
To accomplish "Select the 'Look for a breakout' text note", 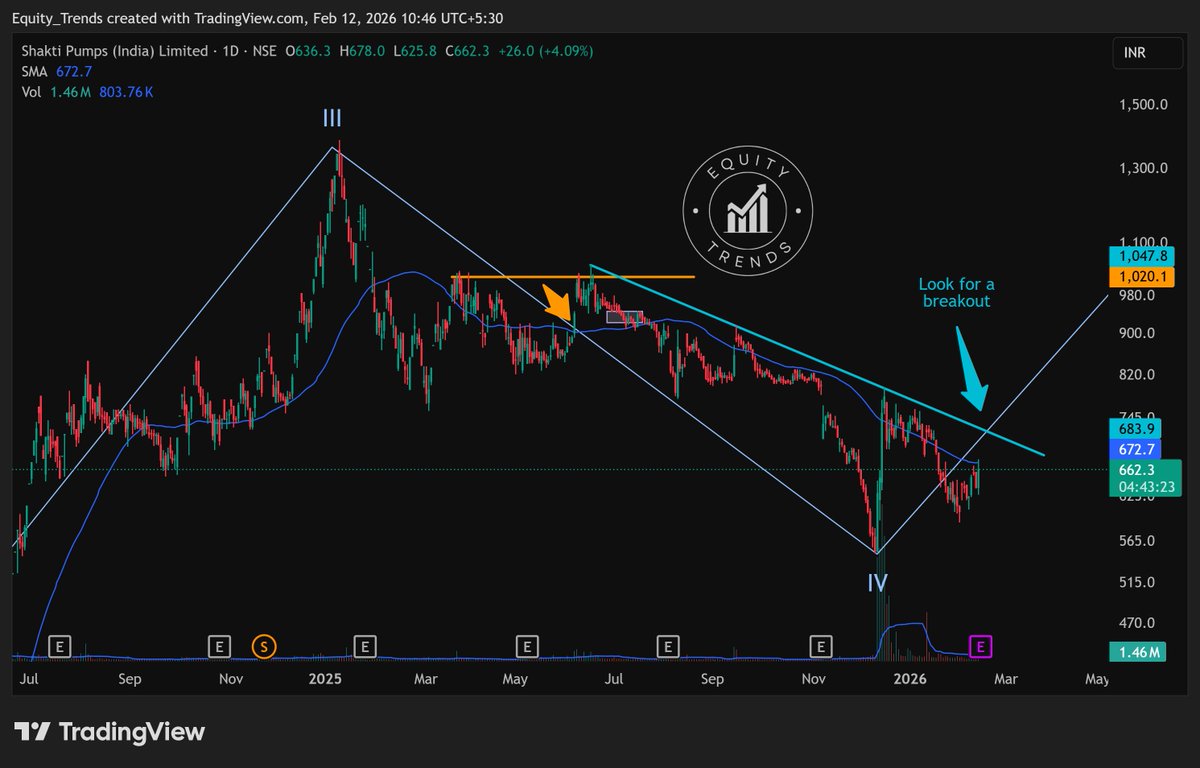I will coord(957,292).
